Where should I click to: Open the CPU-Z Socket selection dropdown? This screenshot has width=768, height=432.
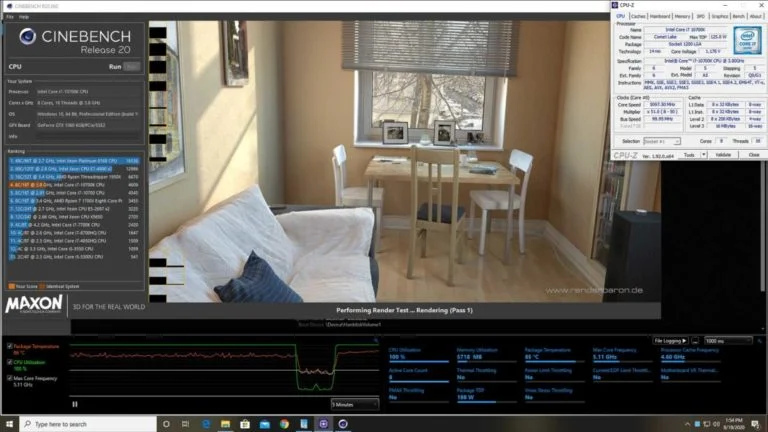point(662,141)
